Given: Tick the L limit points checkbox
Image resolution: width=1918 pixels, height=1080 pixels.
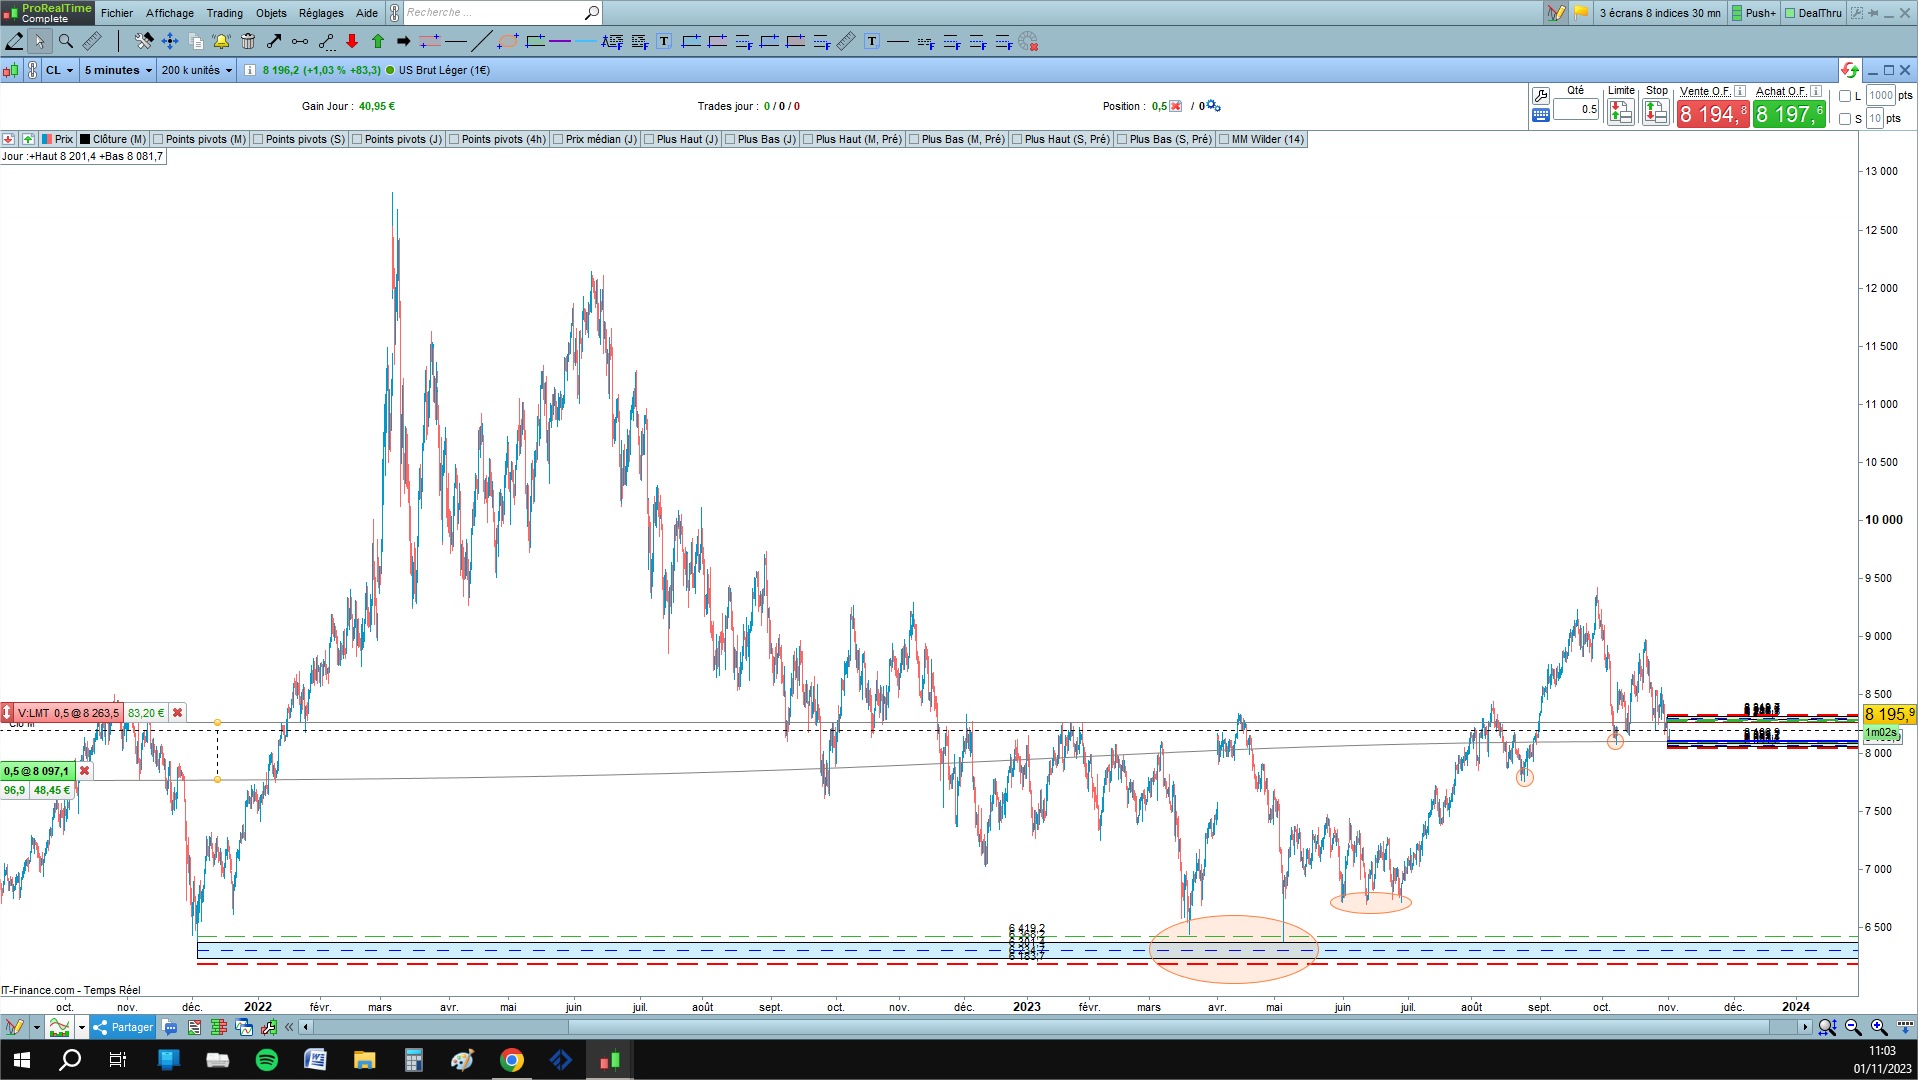Looking at the screenshot, I should pyautogui.click(x=1845, y=96).
